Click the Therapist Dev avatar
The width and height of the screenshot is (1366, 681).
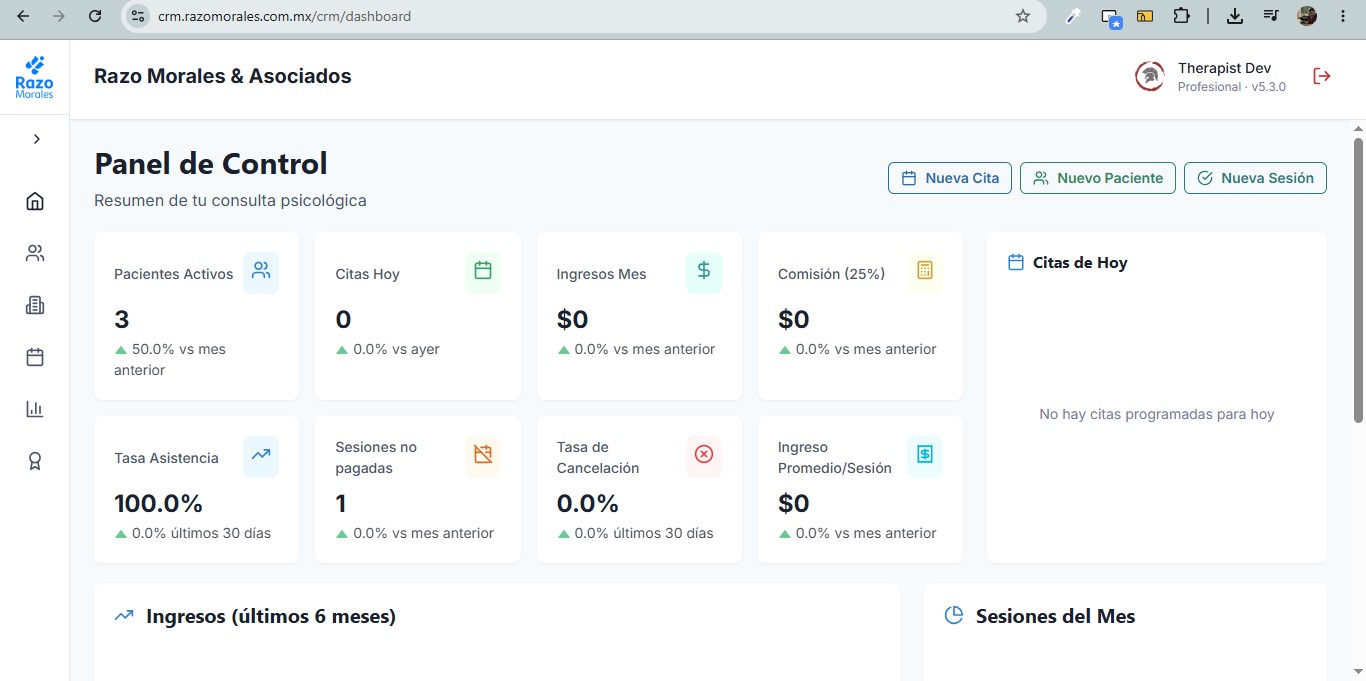click(x=1150, y=76)
